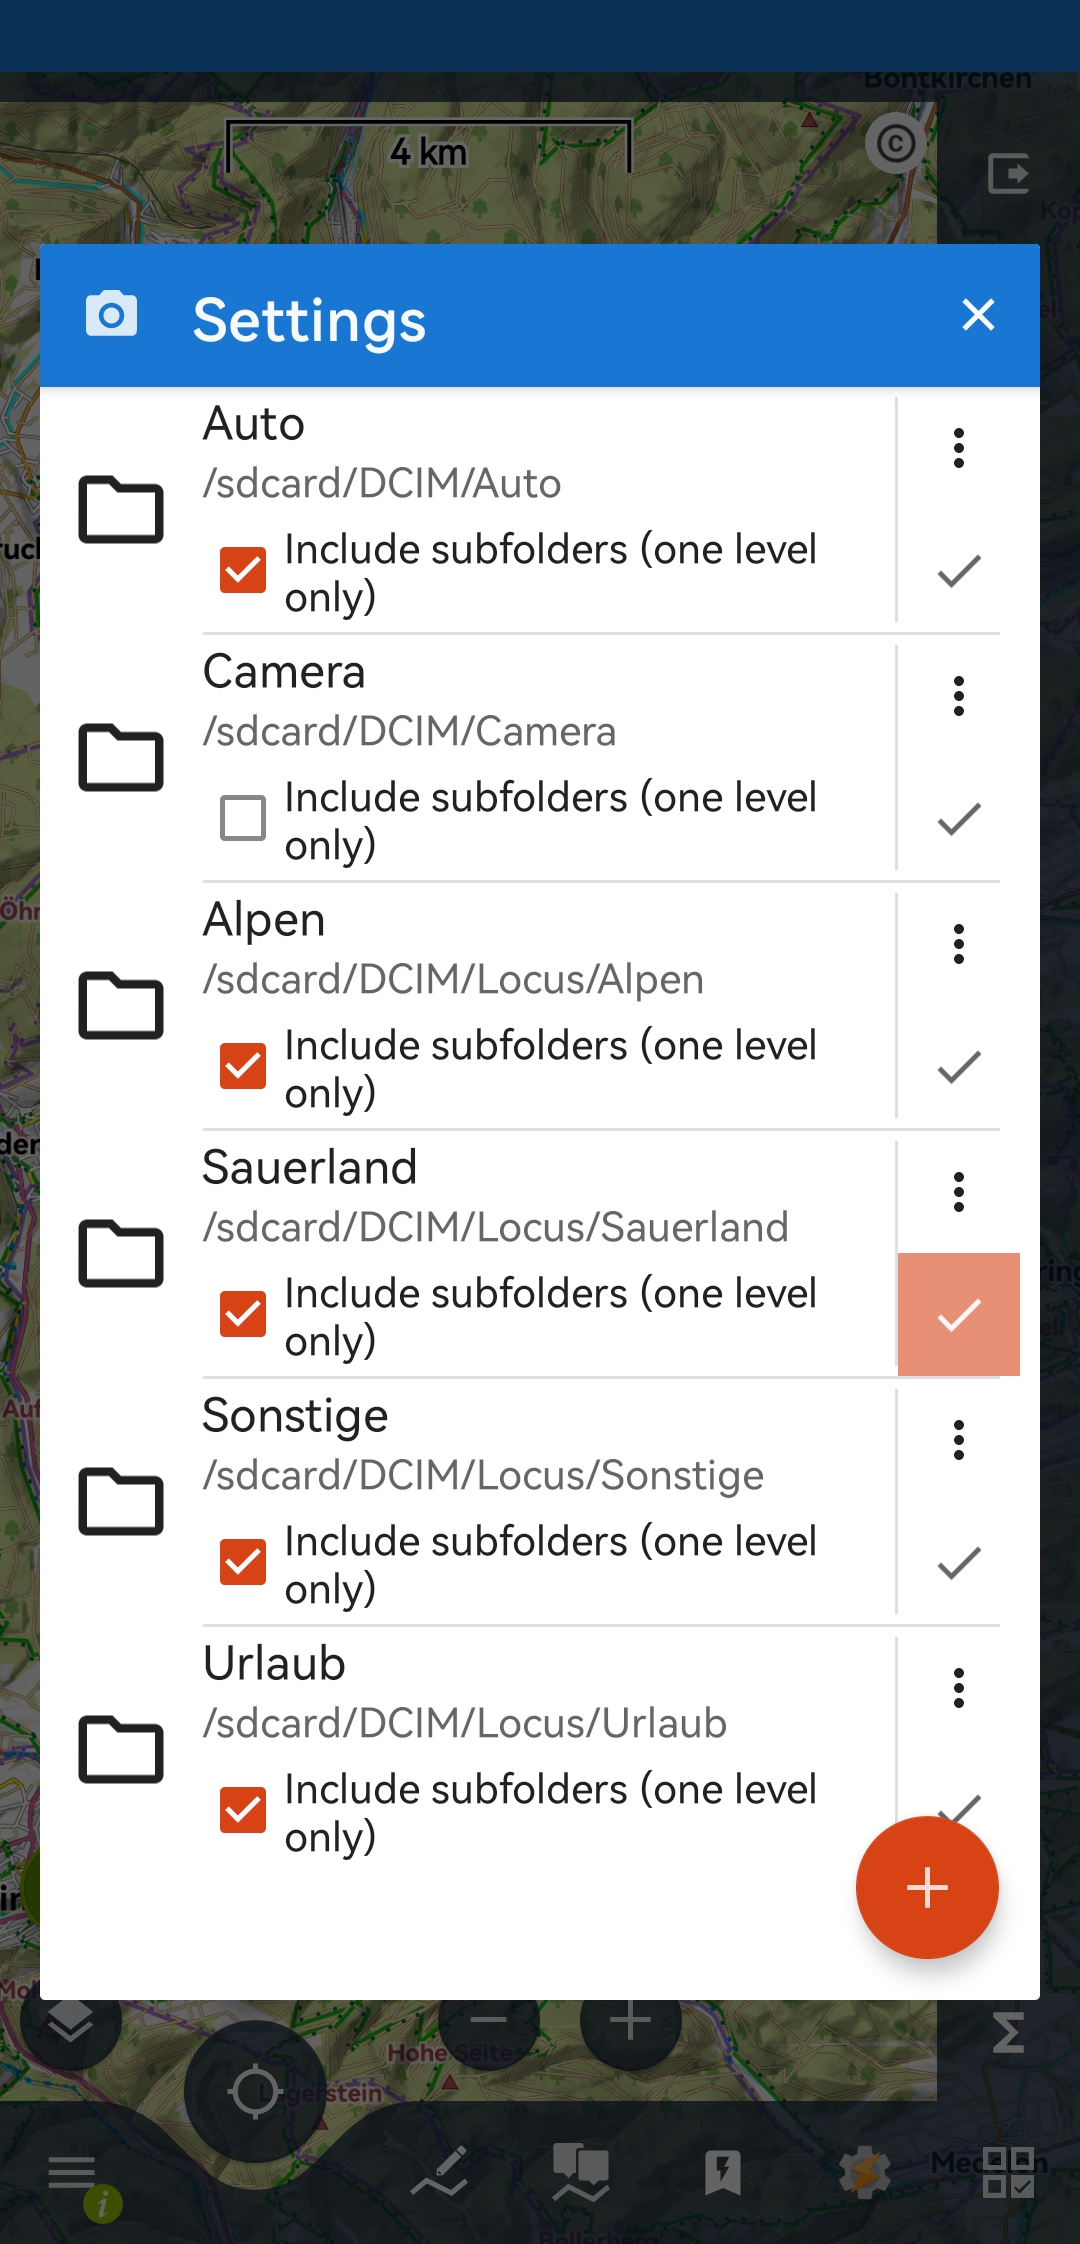This screenshot has height=2244, width=1080.
Task: Click the camera icon in Settings header
Action: (x=111, y=316)
